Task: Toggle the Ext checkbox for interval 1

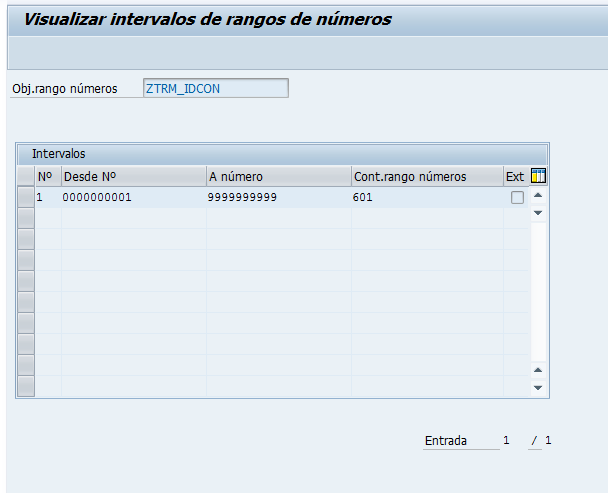Action: tap(517, 198)
